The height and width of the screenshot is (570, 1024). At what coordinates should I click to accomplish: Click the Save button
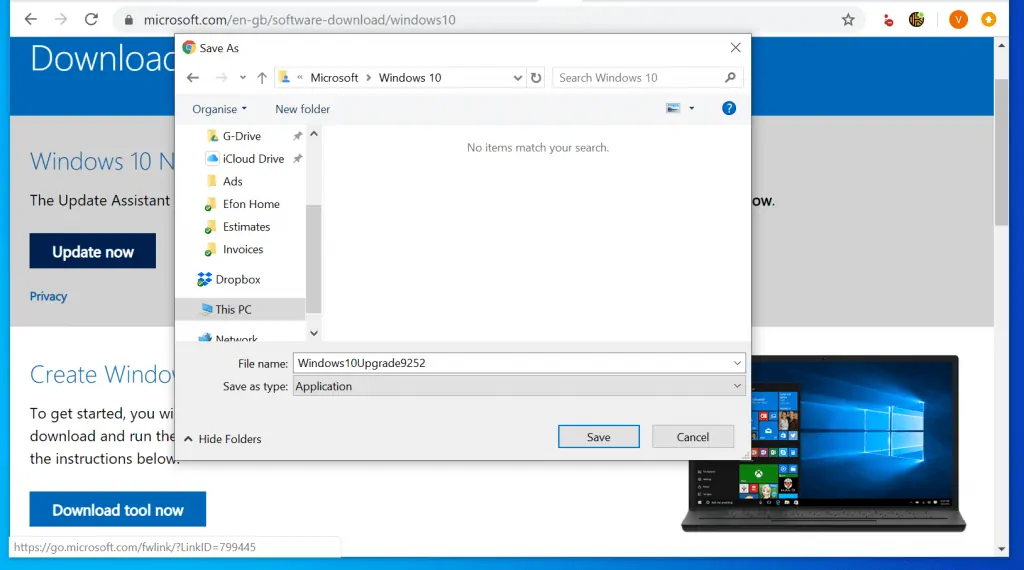[x=599, y=437]
